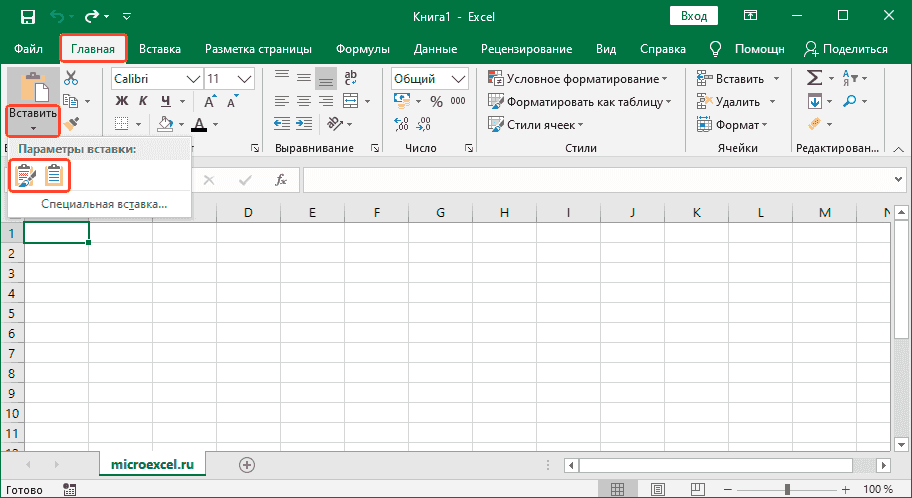
Task: Select the Format Painter brush icon
Action: point(71,123)
